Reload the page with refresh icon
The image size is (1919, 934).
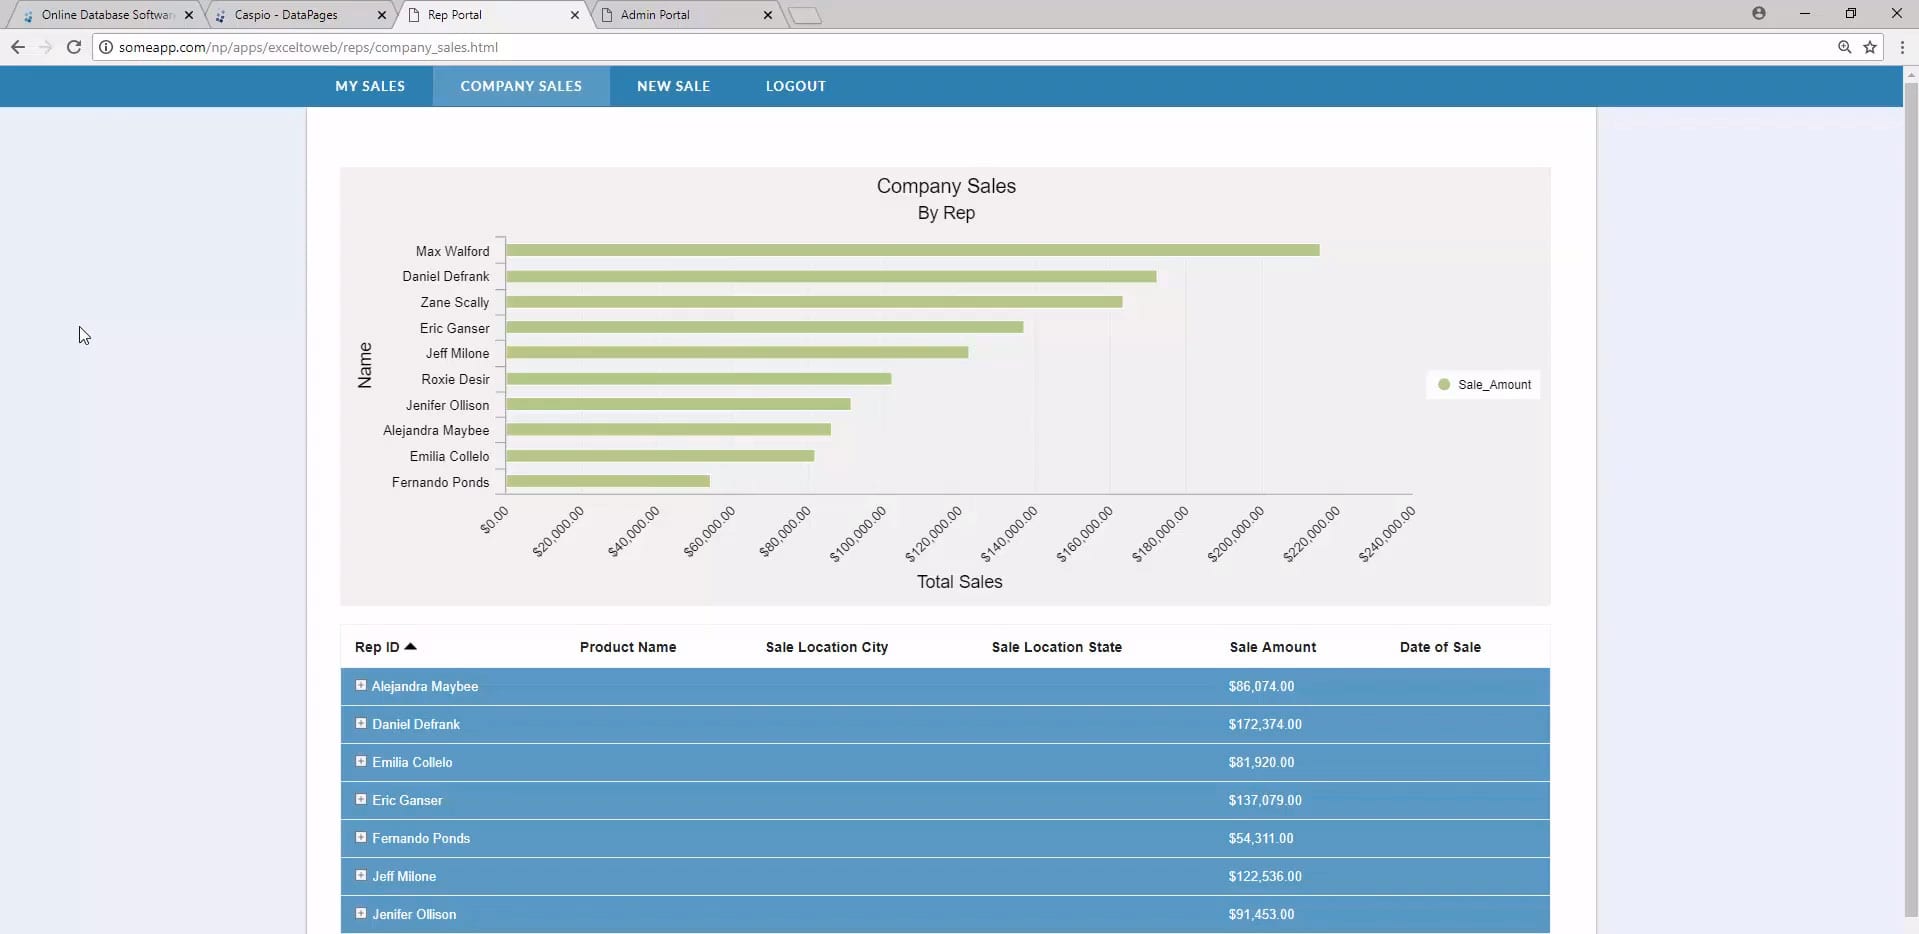[73, 47]
